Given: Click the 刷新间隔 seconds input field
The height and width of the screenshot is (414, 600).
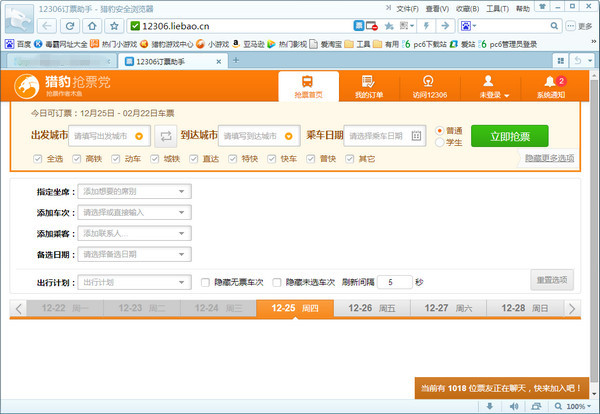Looking at the screenshot, I should [393, 282].
